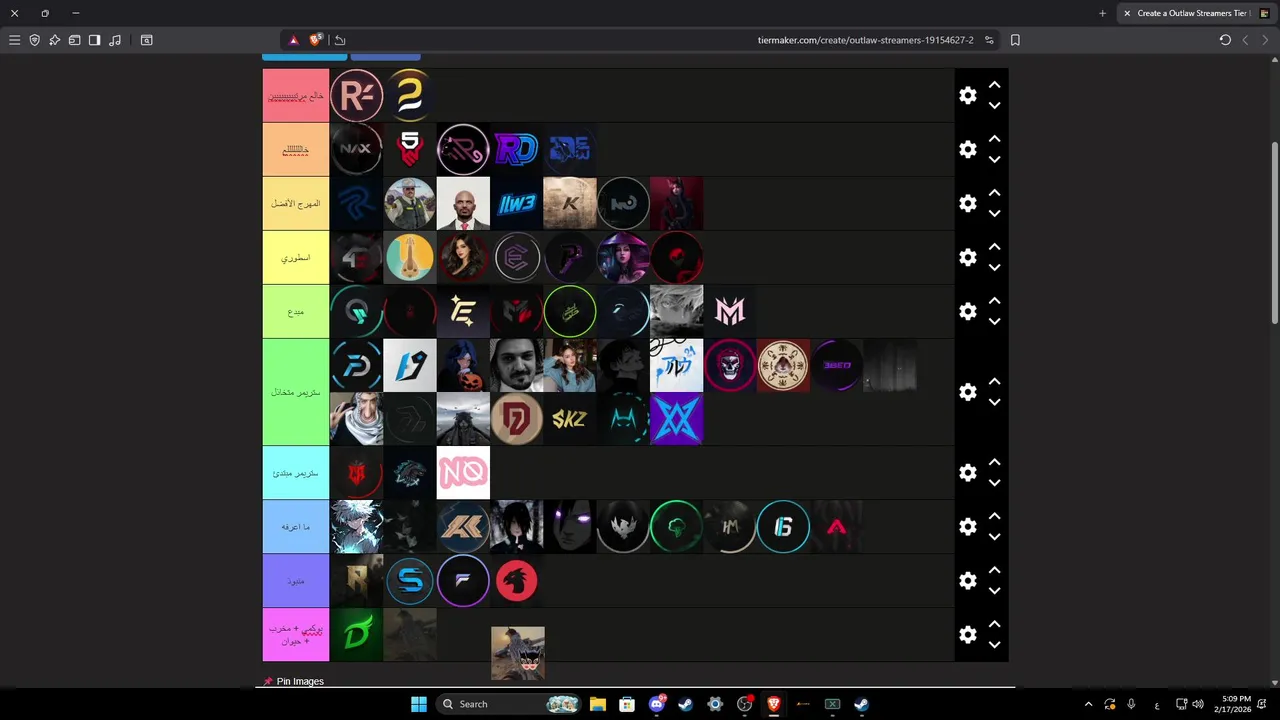Click the shield icon beside the hamburger menu
Screen dimensions: 1280x720
34,40
